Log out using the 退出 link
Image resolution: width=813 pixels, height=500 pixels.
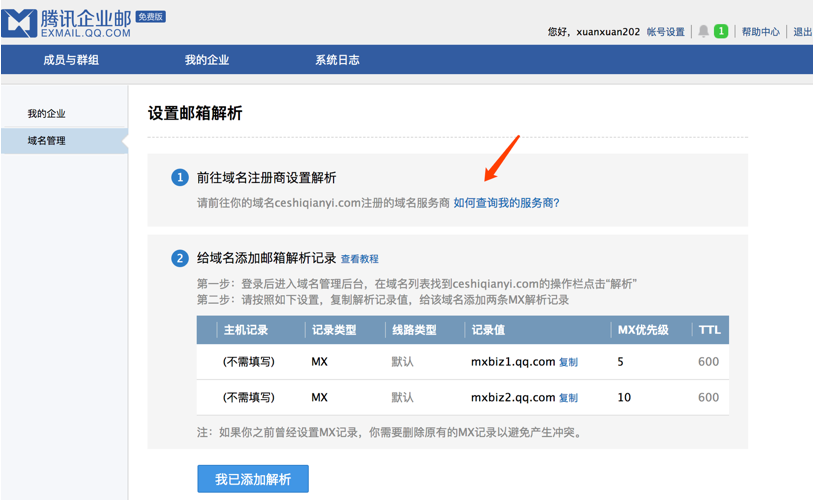(802, 32)
